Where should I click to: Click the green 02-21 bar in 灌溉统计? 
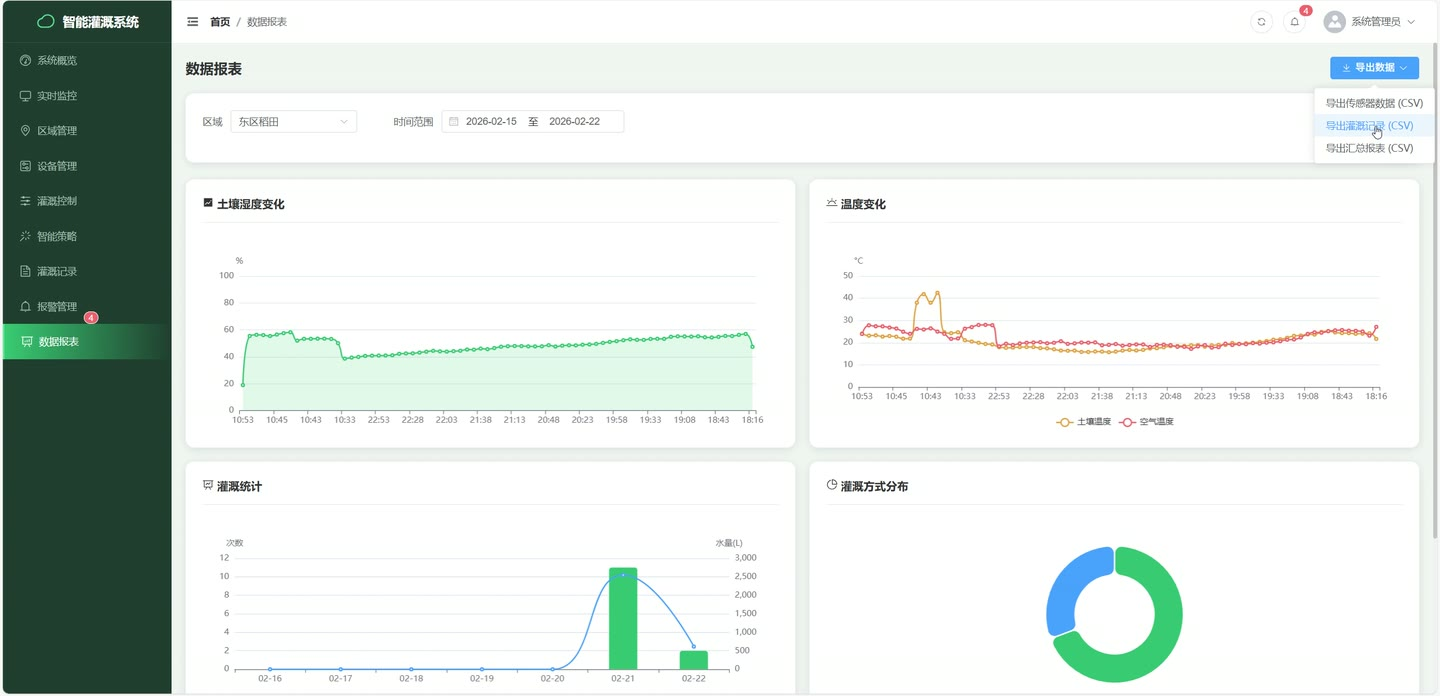623,618
